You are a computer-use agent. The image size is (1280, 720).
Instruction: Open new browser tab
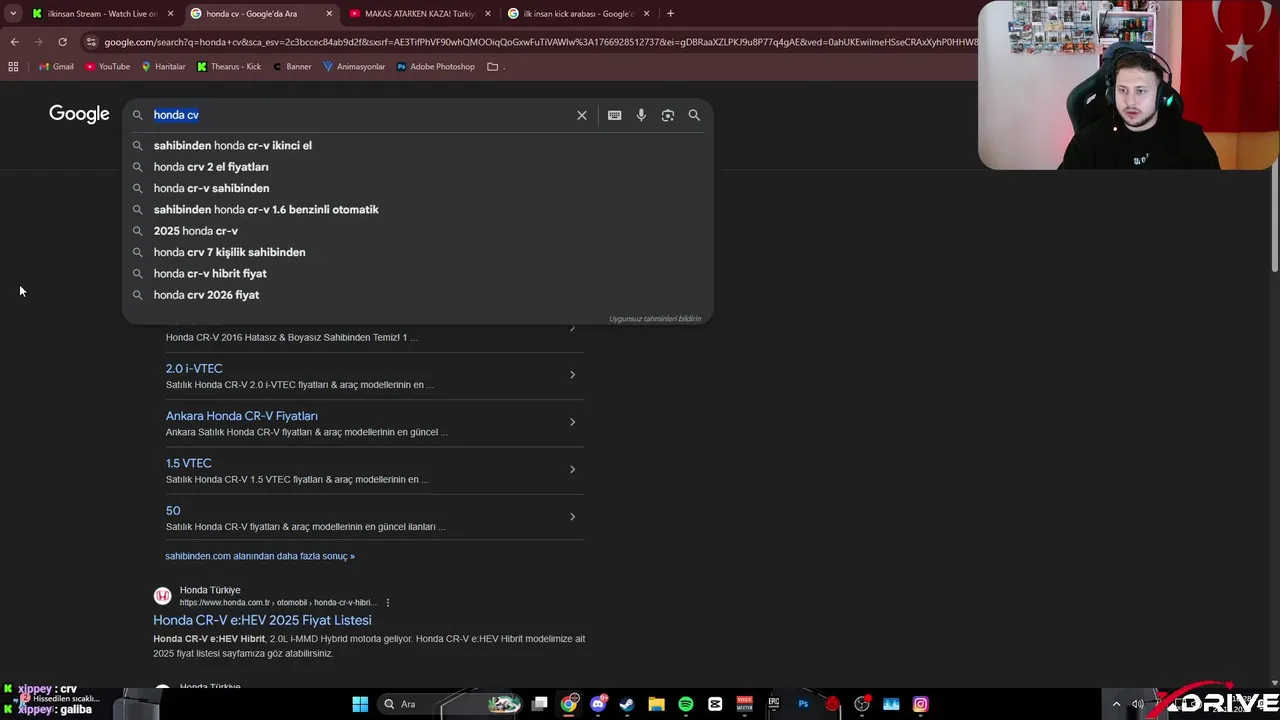[670, 14]
